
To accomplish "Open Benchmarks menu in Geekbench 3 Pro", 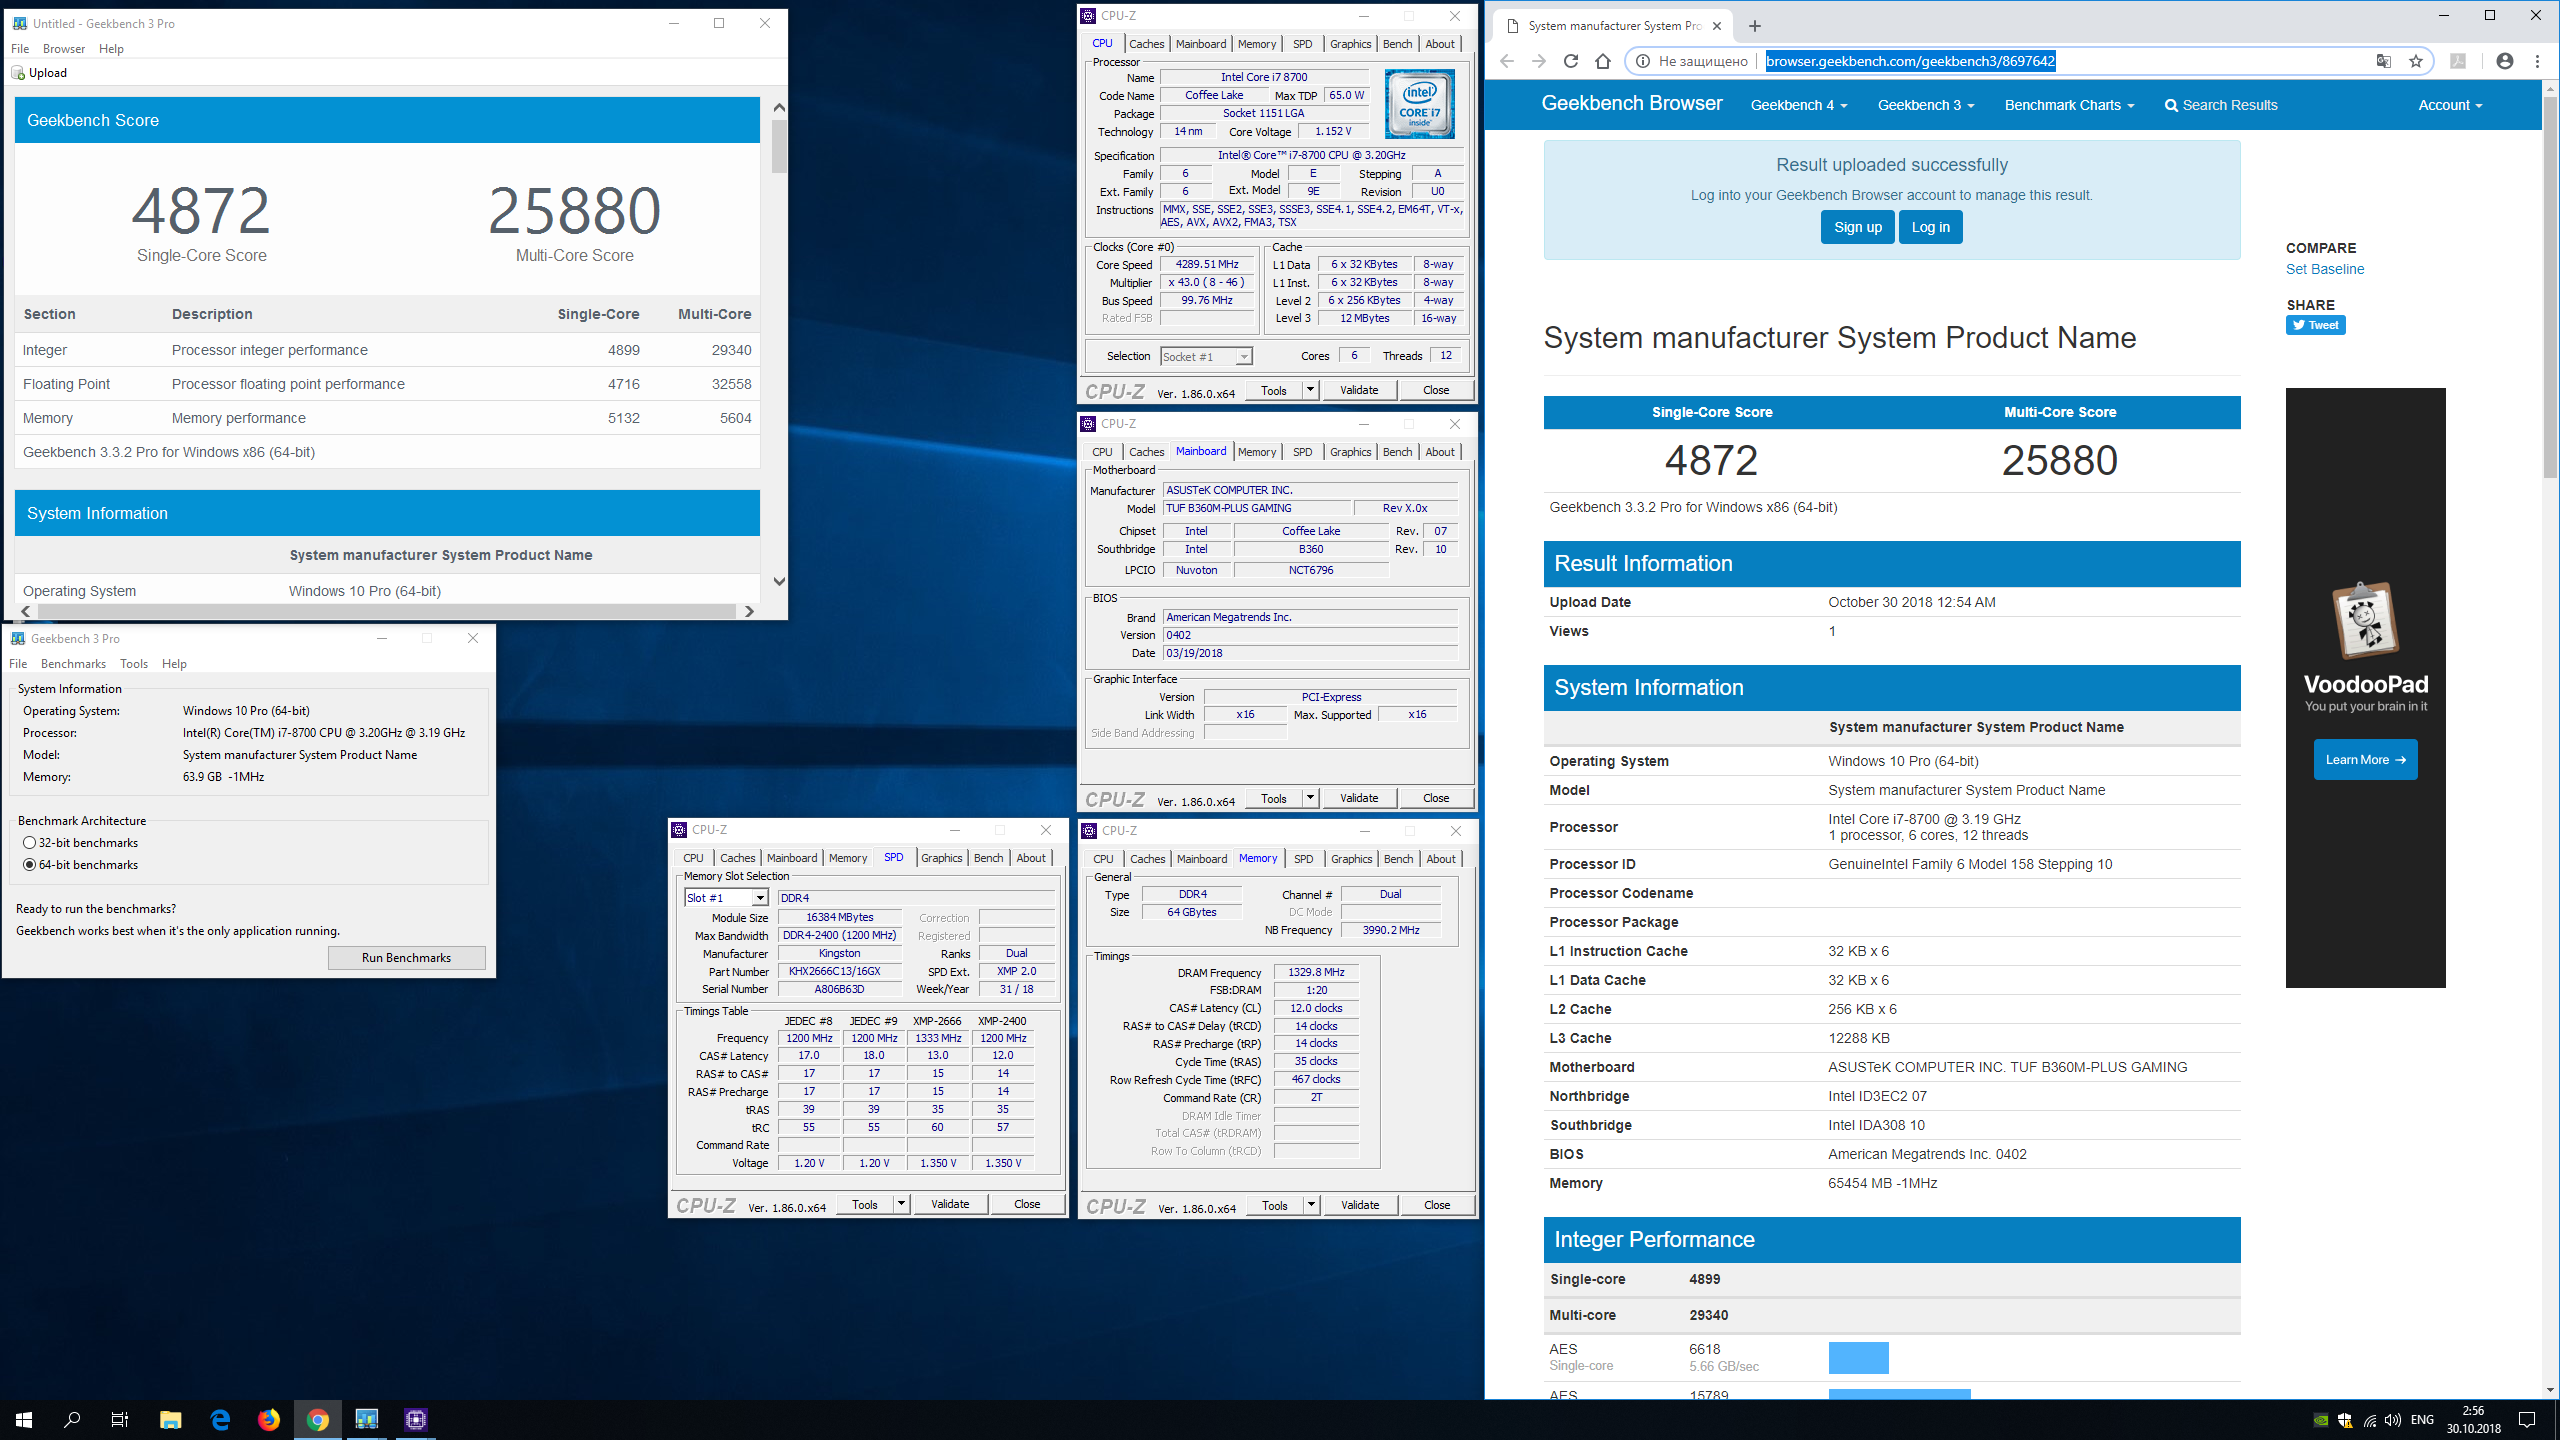I will click(x=73, y=664).
